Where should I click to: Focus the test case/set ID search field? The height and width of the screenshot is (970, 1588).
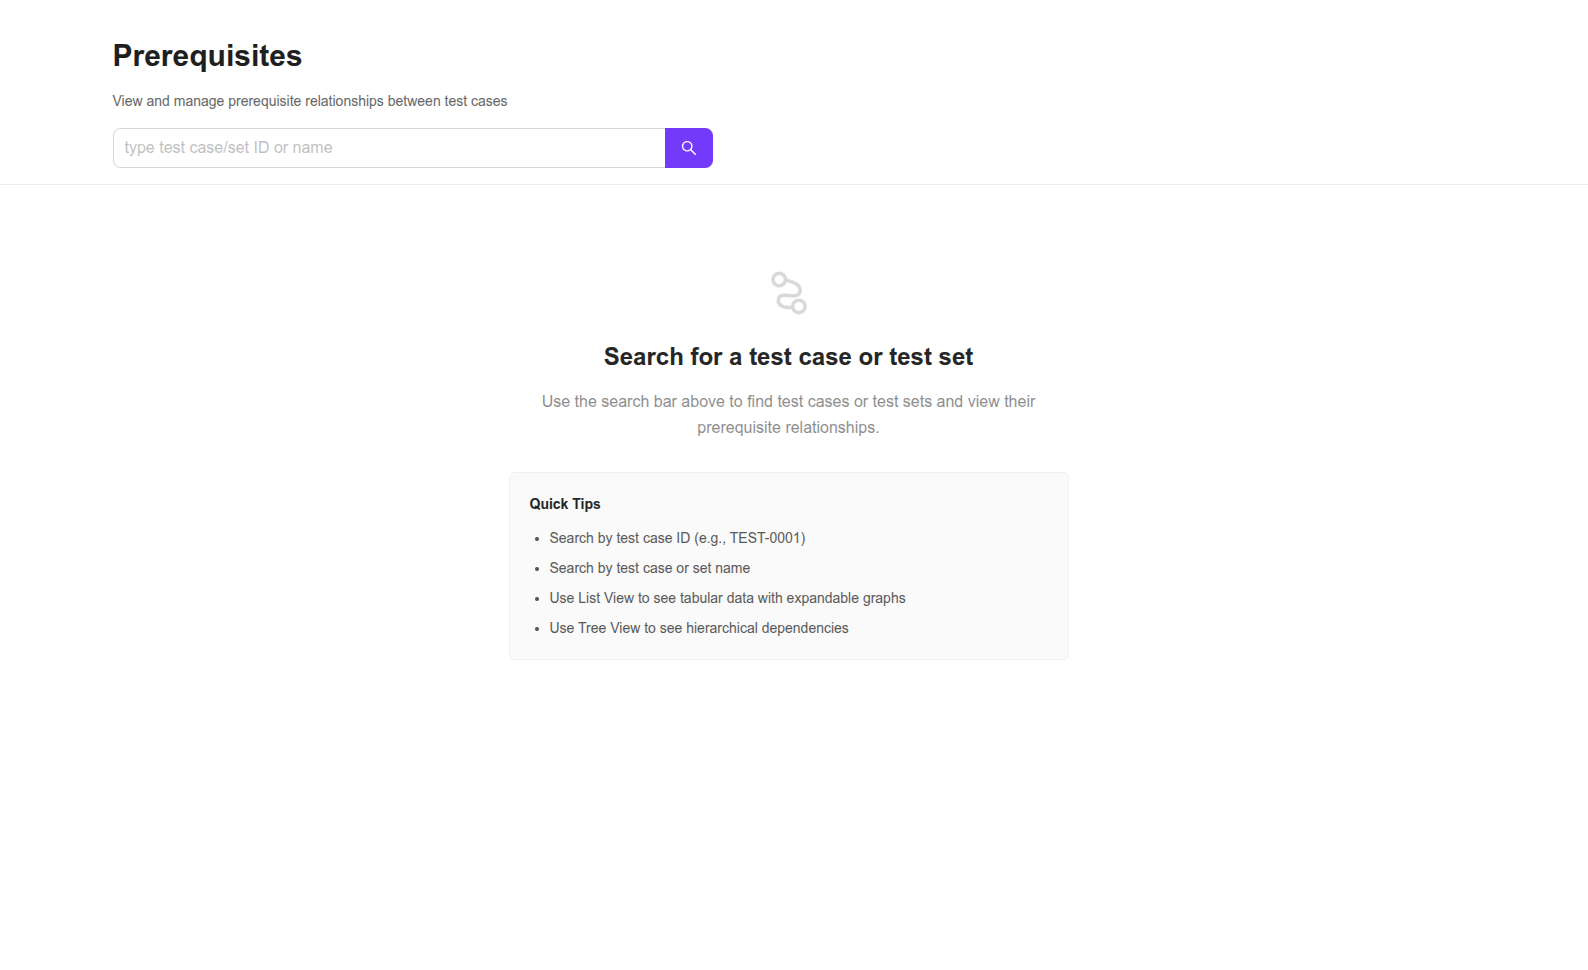click(388, 148)
